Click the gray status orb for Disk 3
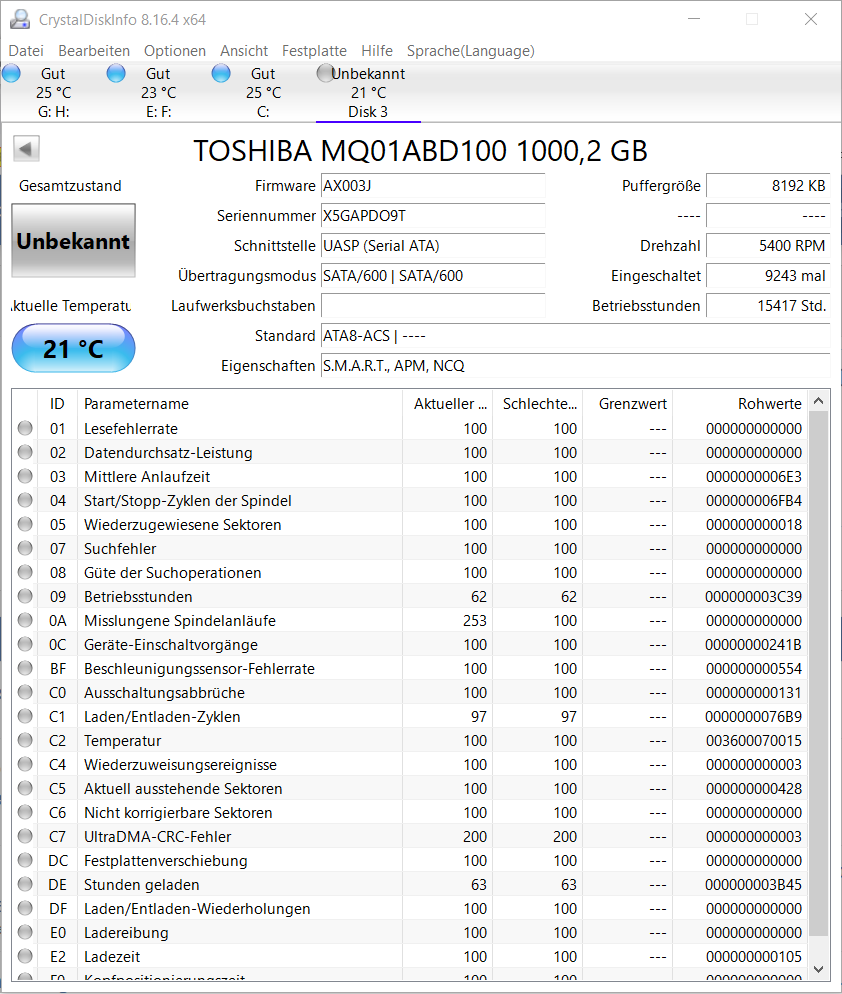Screen dimensions: 842x994 (325, 74)
